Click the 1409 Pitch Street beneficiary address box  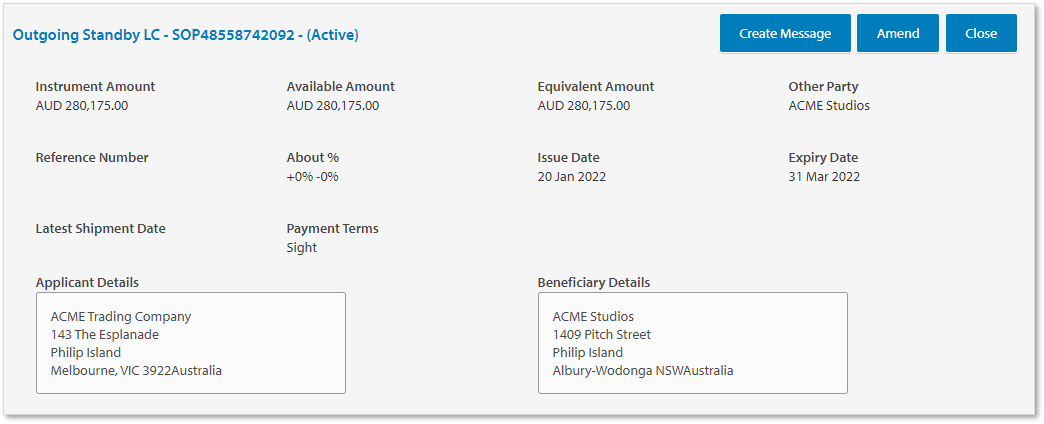click(x=692, y=343)
